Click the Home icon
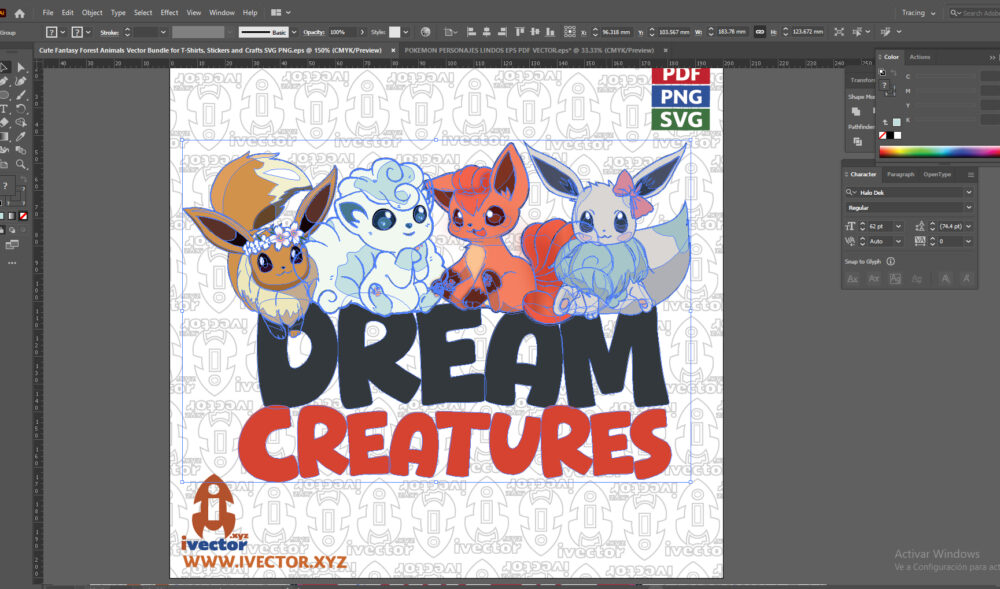 click(x=20, y=13)
